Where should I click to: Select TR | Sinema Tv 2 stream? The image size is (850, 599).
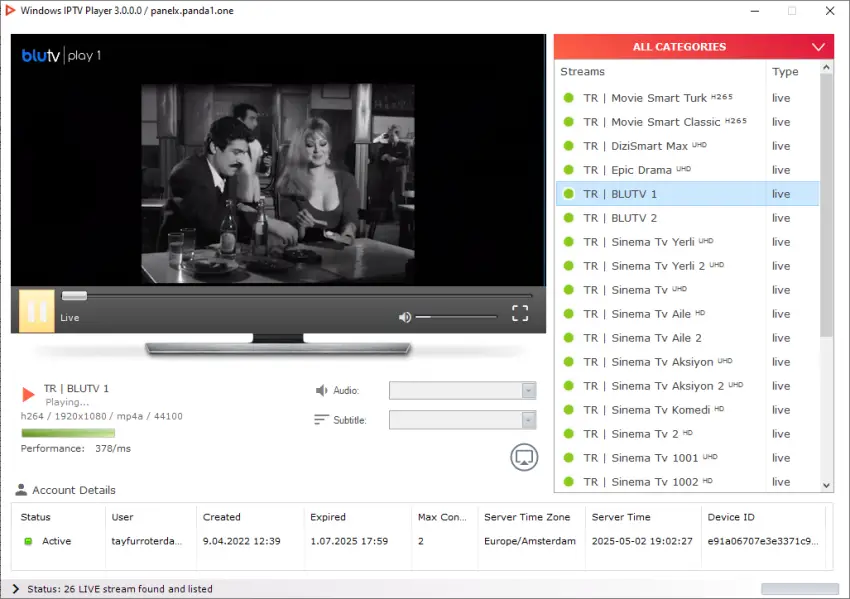click(x=687, y=434)
